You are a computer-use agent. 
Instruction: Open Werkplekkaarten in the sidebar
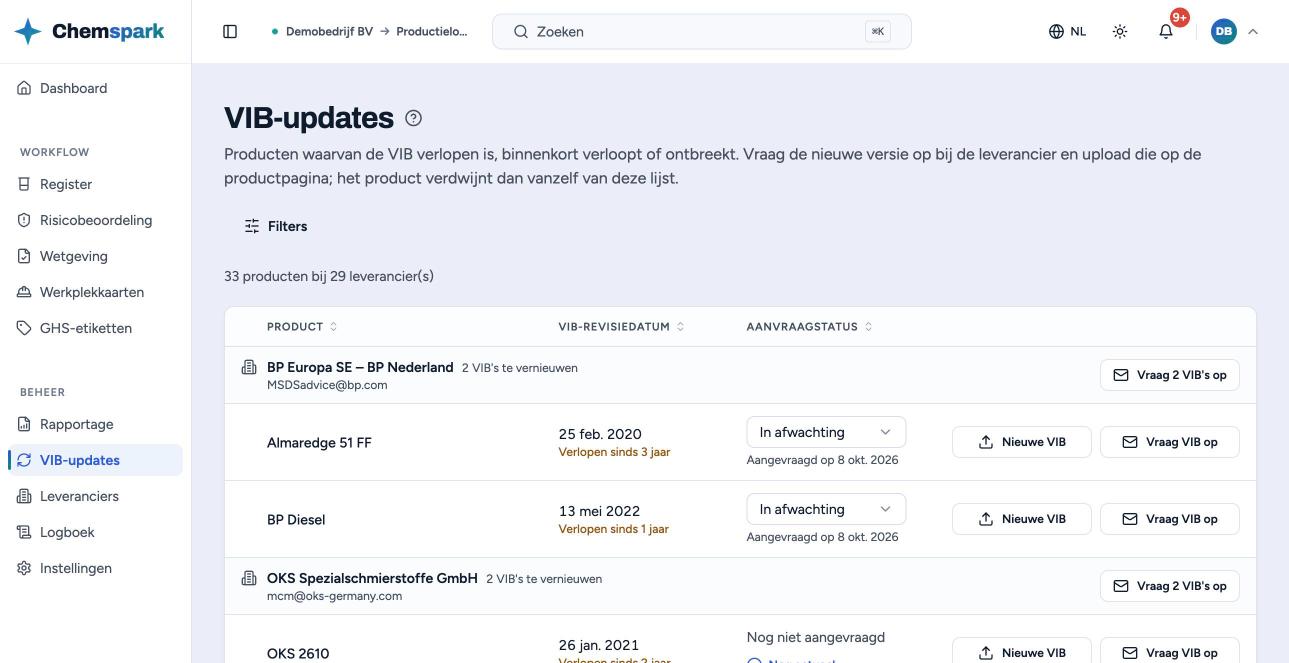click(95, 292)
